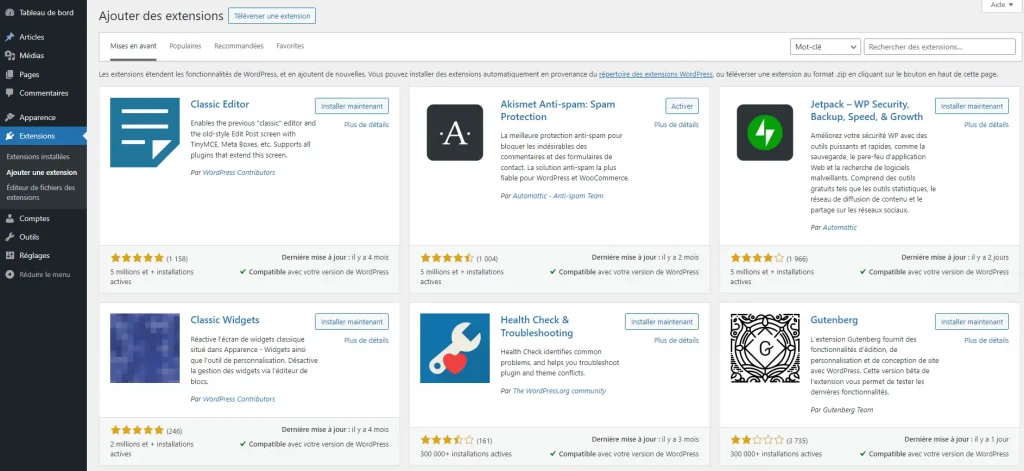Screen dimensions: 1024x471
Task: Open Plus de détails for Classic Widgets
Action: 366,340
